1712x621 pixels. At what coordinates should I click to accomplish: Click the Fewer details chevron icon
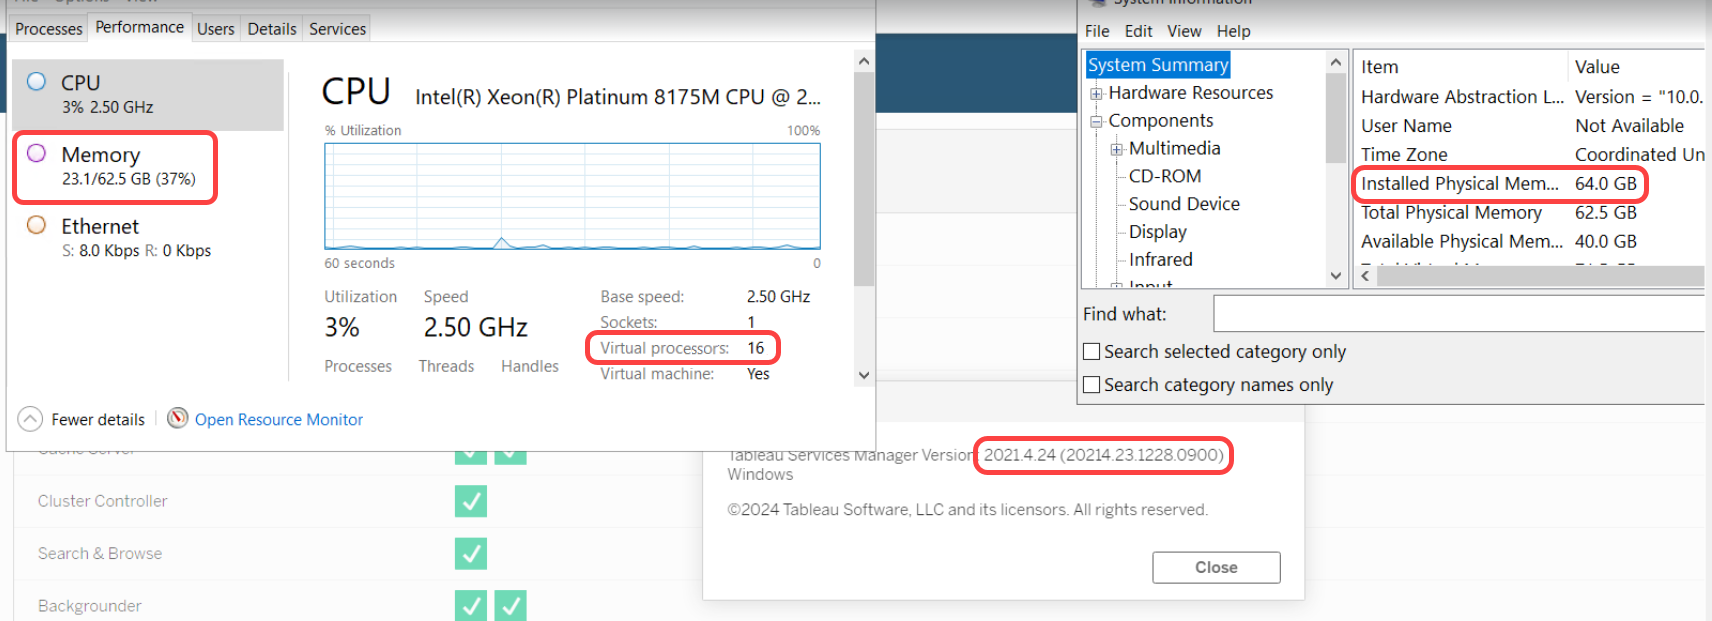pos(30,419)
